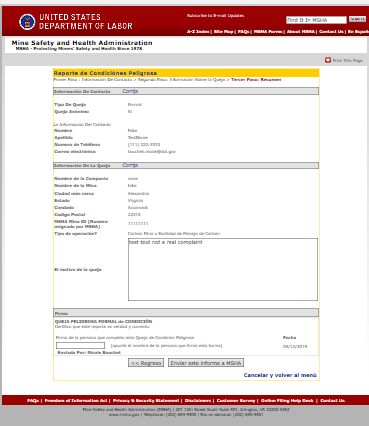Click the email address value under Correo electrónico
The height and width of the screenshot is (426, 369).
[x=152, y=152]
